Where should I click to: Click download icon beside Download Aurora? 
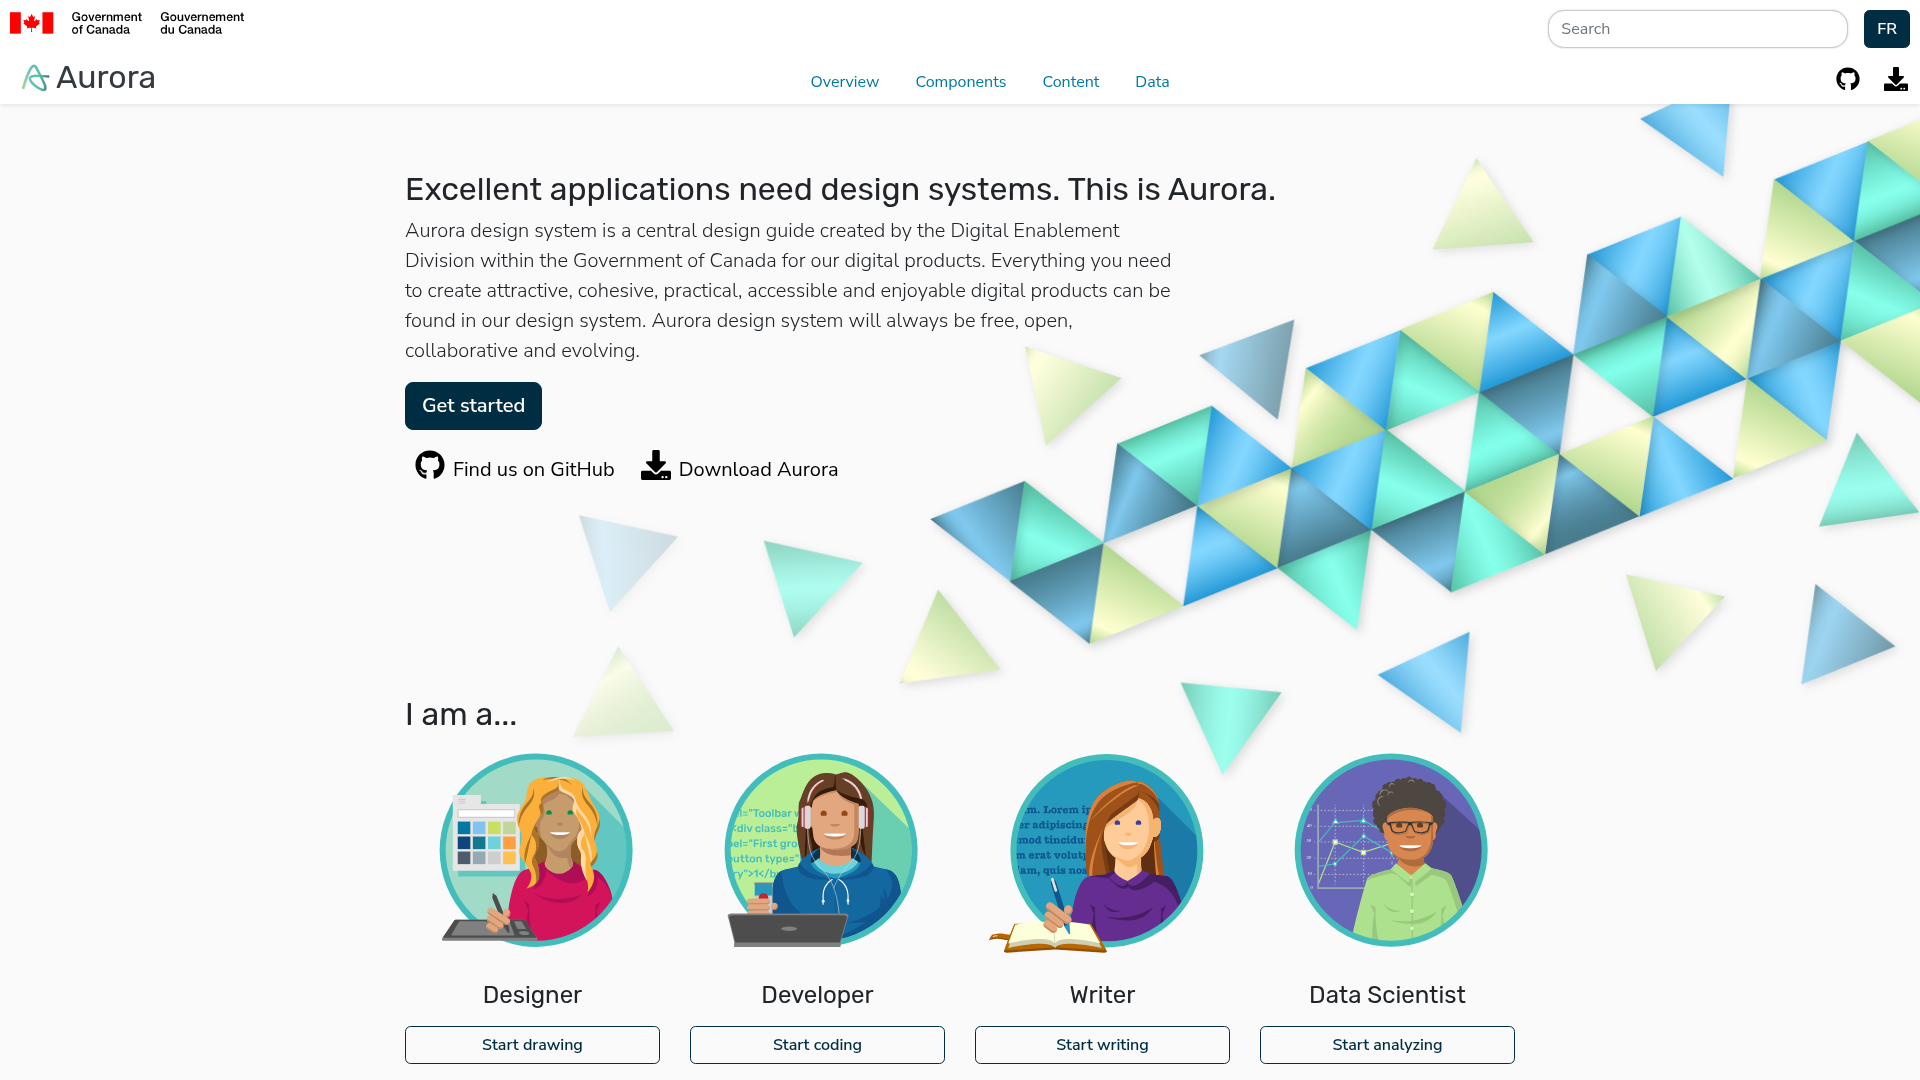click(656, 465)
